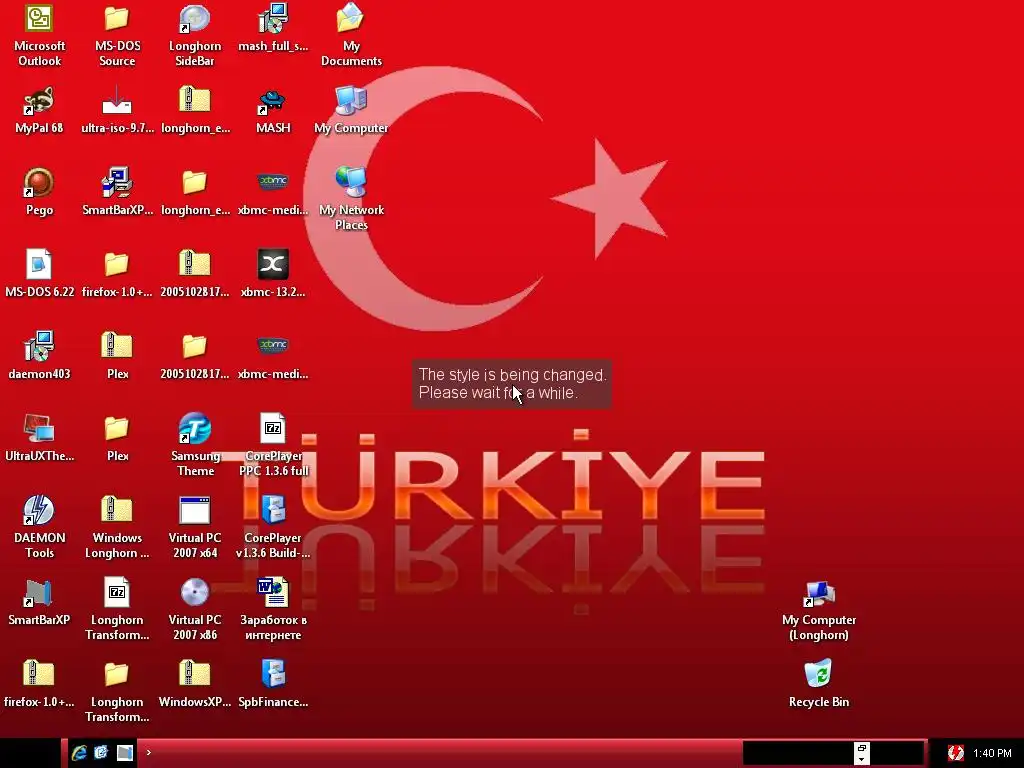Screen dimensions: 1024x768
Task: Select the longhorn_e... folder icon
Action: coord(195,183)
